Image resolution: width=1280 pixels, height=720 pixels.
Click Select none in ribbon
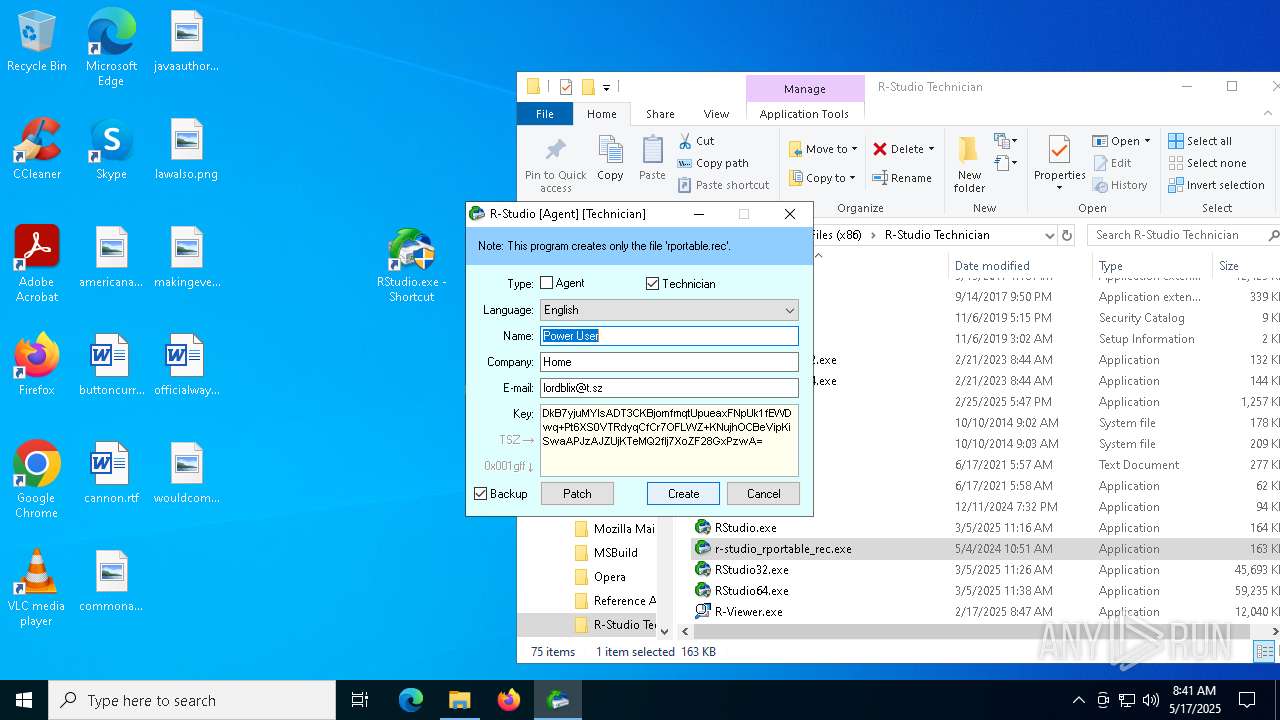point(1207,163)
